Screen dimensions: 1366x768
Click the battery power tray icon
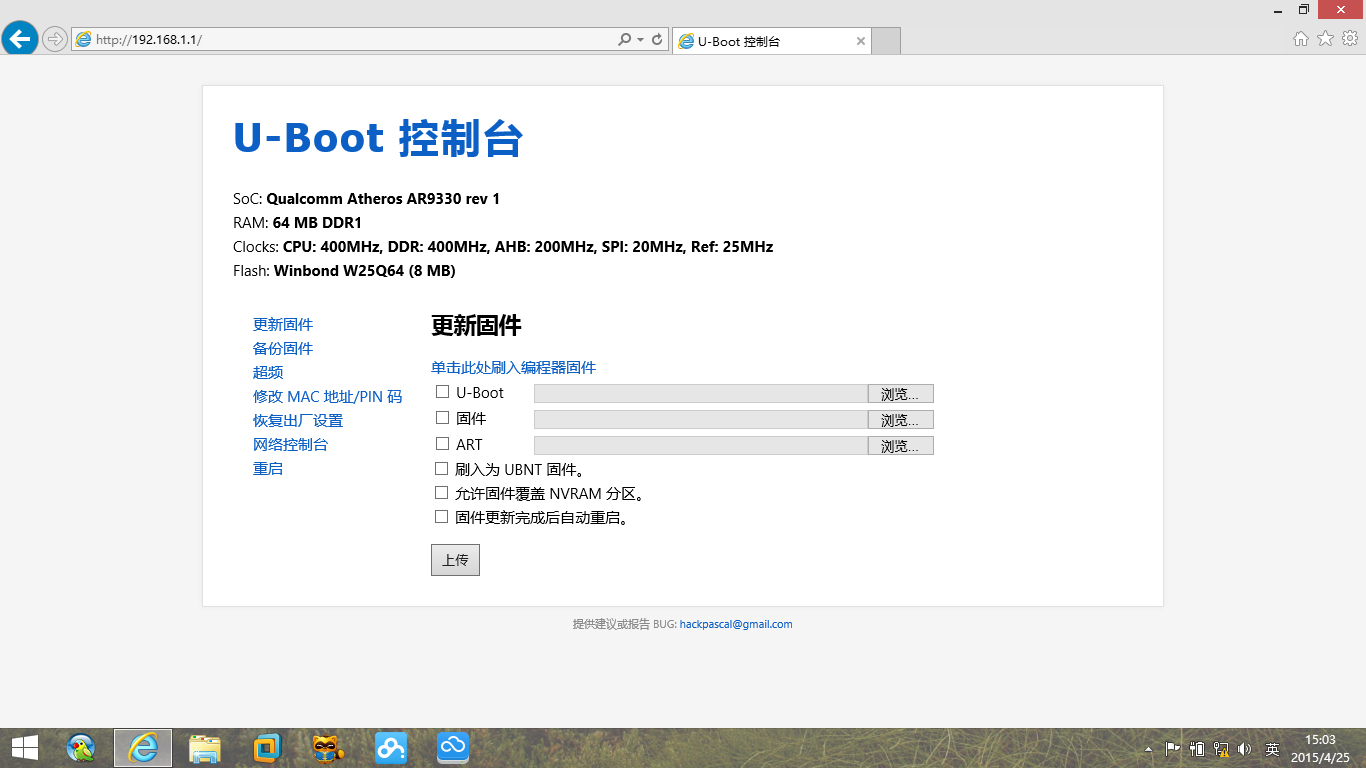tap(1197, 748)
